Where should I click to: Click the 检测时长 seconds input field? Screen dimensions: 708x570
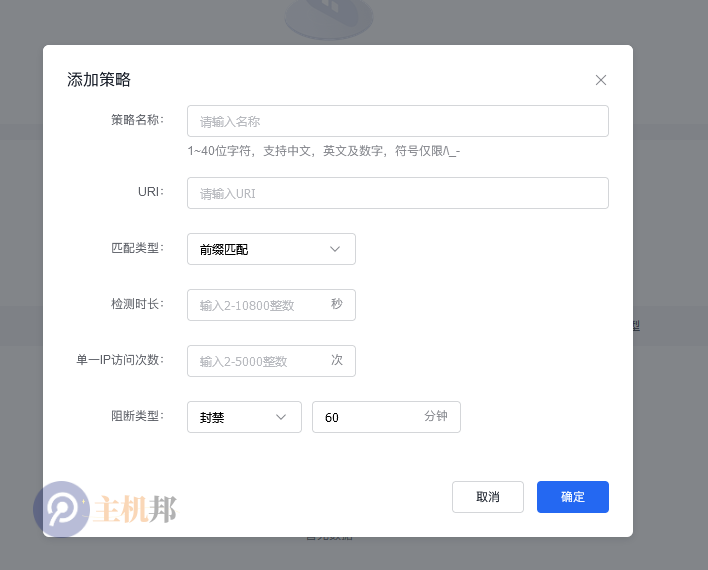pos(271,305)
